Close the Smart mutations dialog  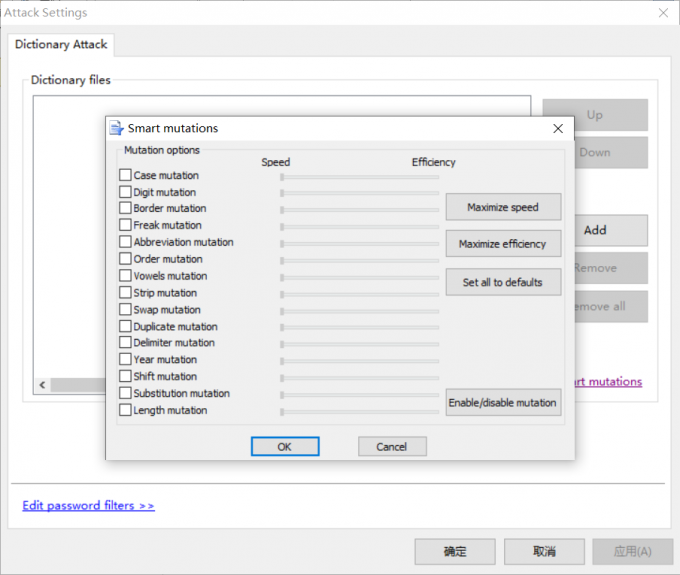[558, 128]
